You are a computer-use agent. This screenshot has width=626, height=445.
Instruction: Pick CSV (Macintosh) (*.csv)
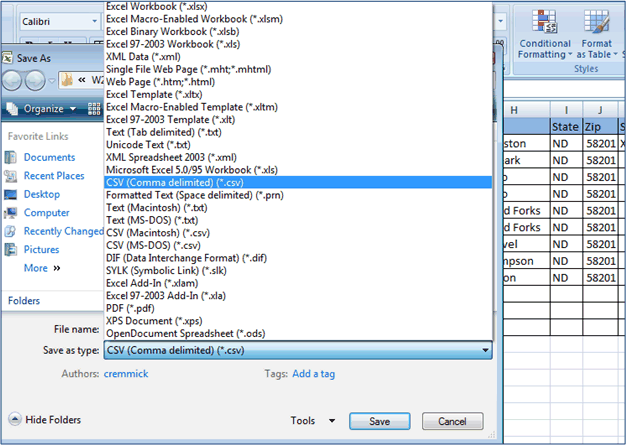coord(298,233)
